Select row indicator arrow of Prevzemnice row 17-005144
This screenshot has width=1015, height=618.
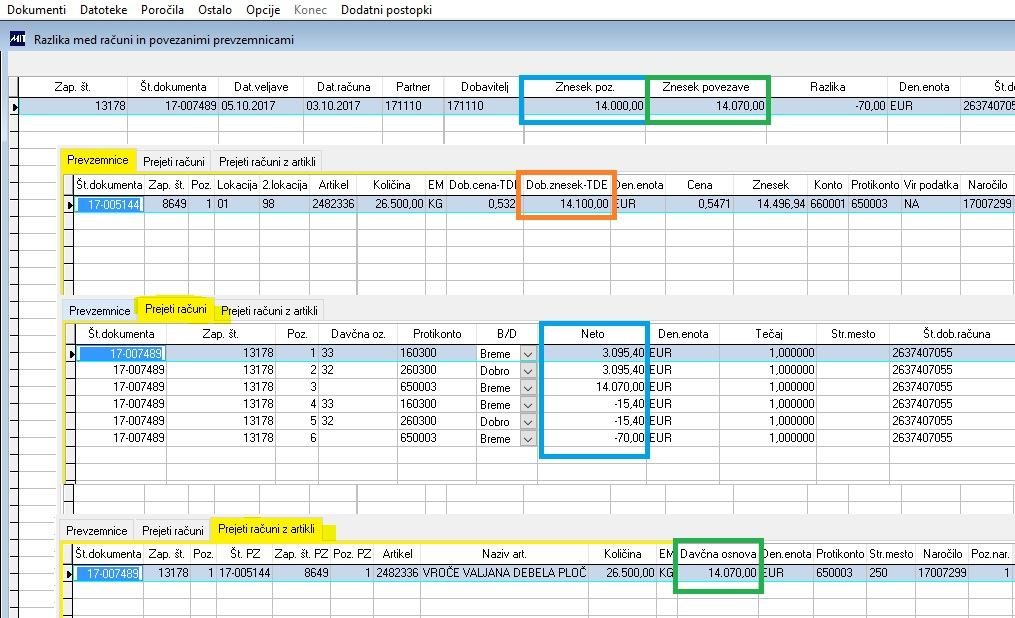[70, 204]
